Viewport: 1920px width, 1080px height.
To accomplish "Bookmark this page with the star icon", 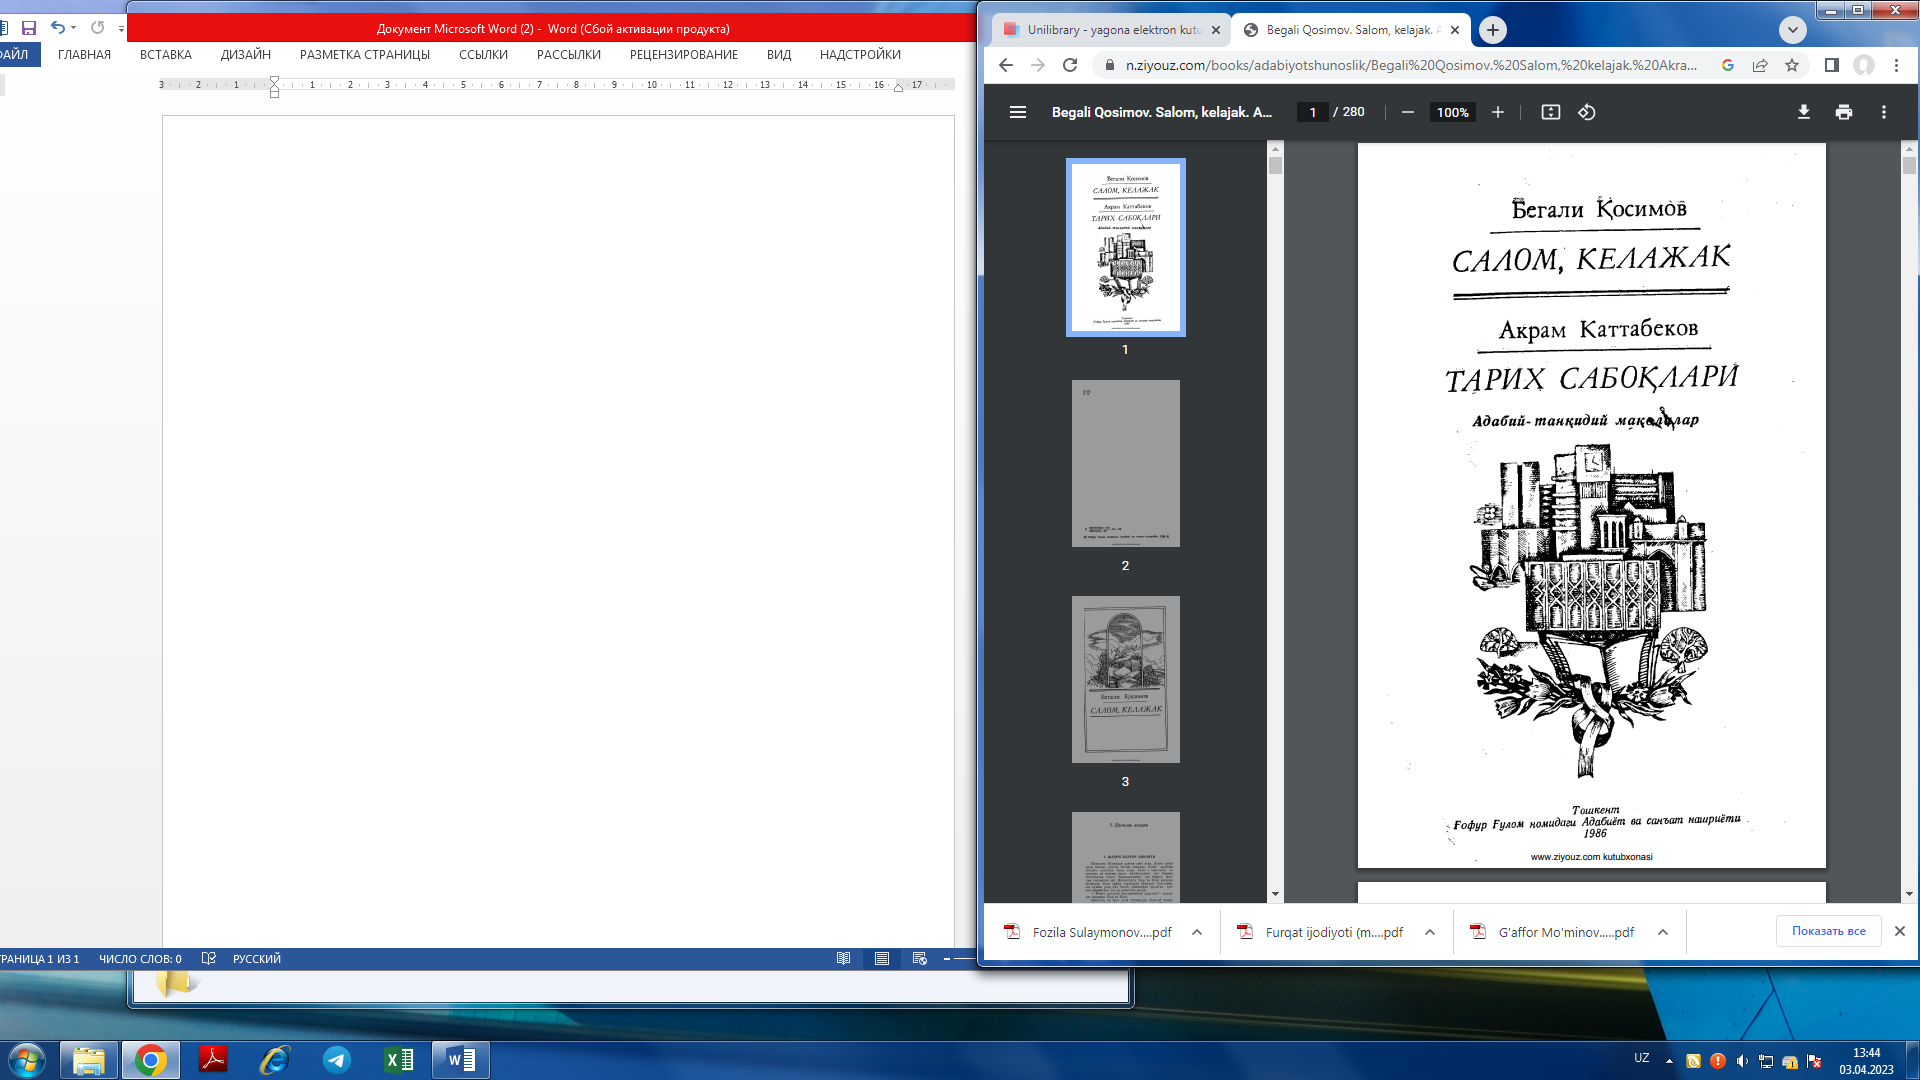I will click(x=1792, y=65).
